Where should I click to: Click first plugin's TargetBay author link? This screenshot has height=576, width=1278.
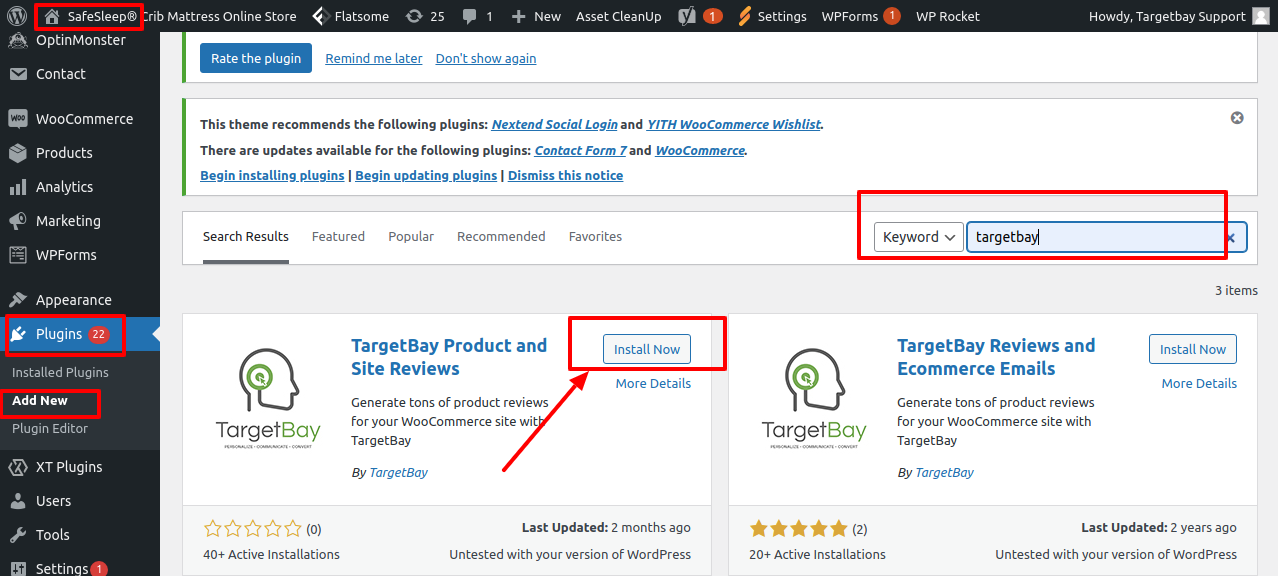coord(398,472)
